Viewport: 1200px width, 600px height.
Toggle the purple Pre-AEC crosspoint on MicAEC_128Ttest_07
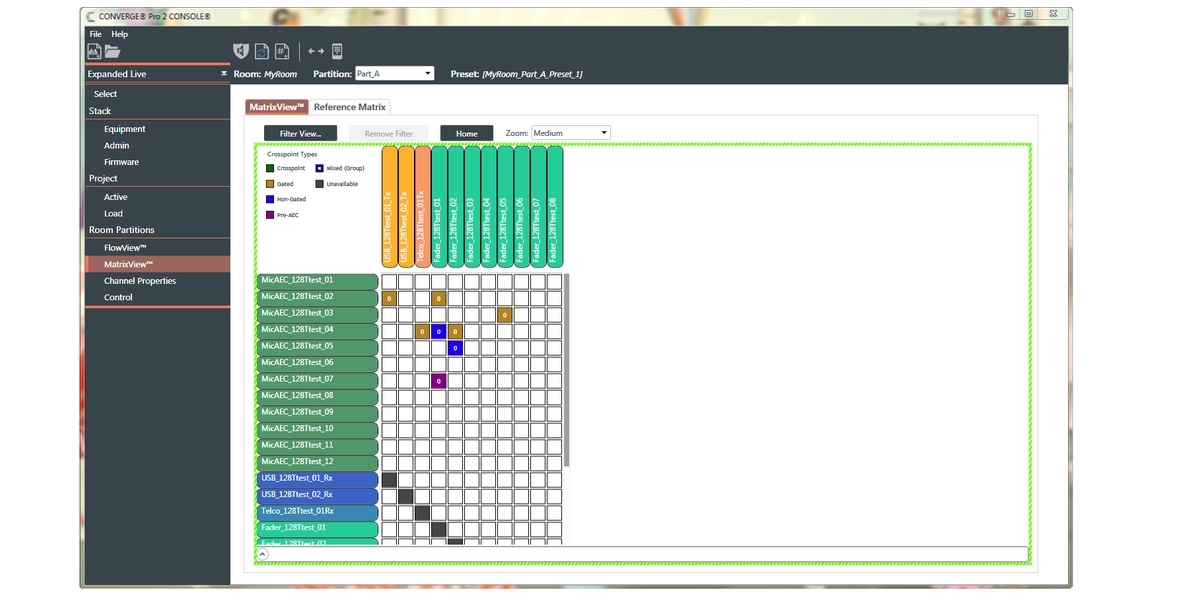coord(438,381)
